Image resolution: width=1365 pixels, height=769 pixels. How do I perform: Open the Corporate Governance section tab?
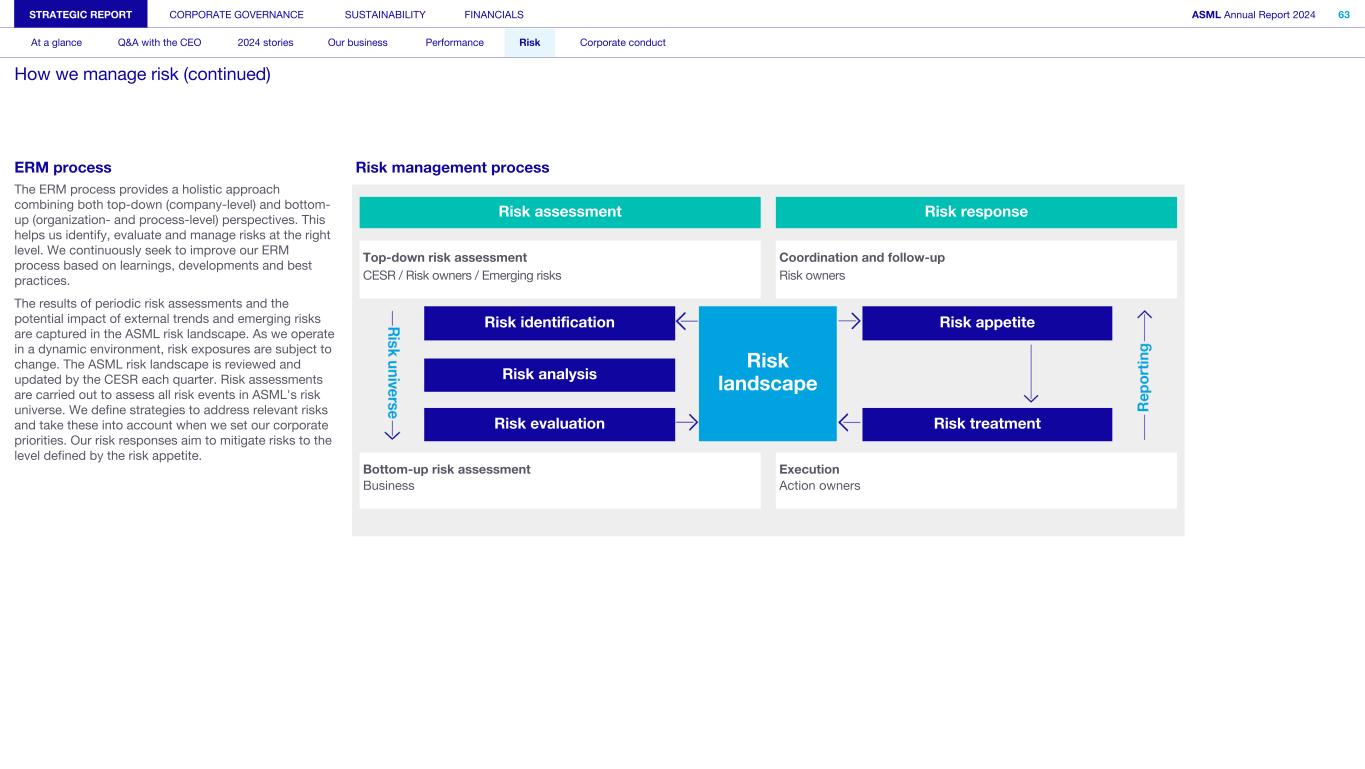click(x=236, y=14)
